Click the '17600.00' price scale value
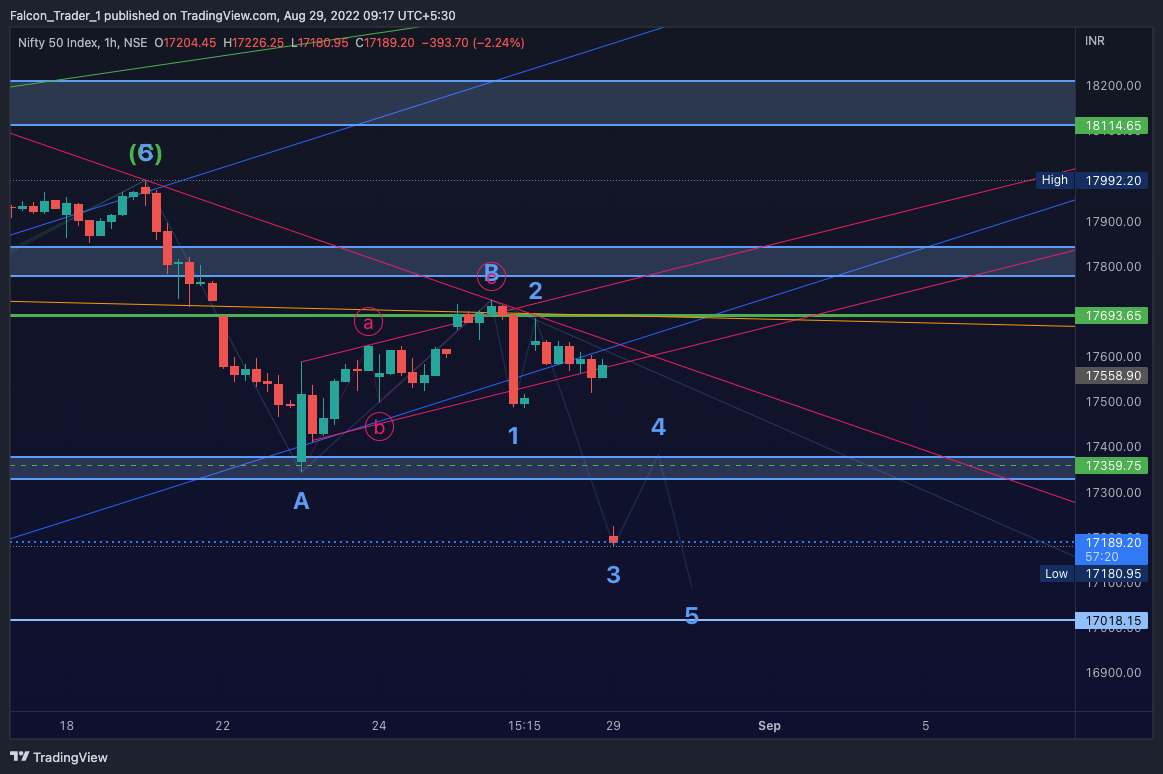The width and height of the screenshot is (1163, 774). coord(1113,357)
